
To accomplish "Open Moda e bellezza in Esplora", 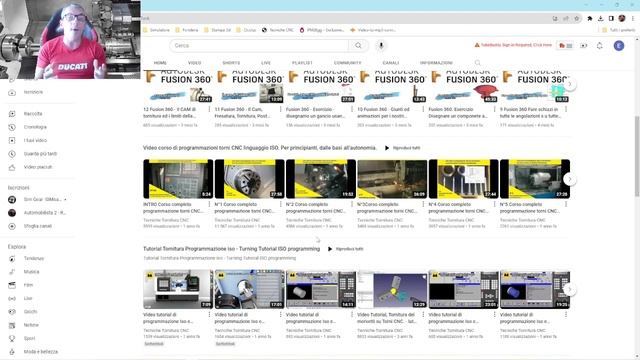I will (x=40, y=351).
